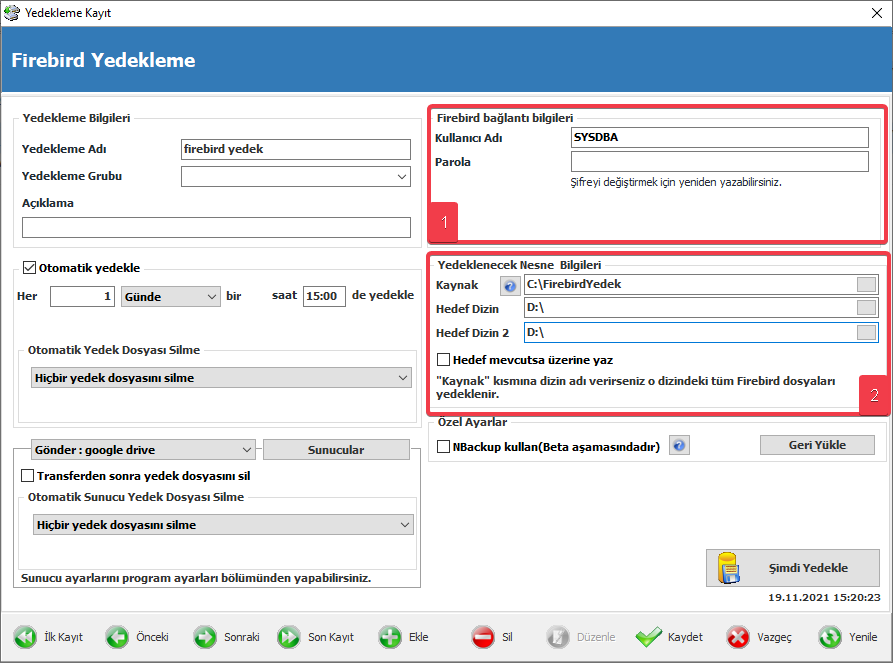Image resolution: width=893 pixels, height=663 pixels.
Task: Click the Sonraki next-record arrow icon
Action: click(x=204, y=637)
